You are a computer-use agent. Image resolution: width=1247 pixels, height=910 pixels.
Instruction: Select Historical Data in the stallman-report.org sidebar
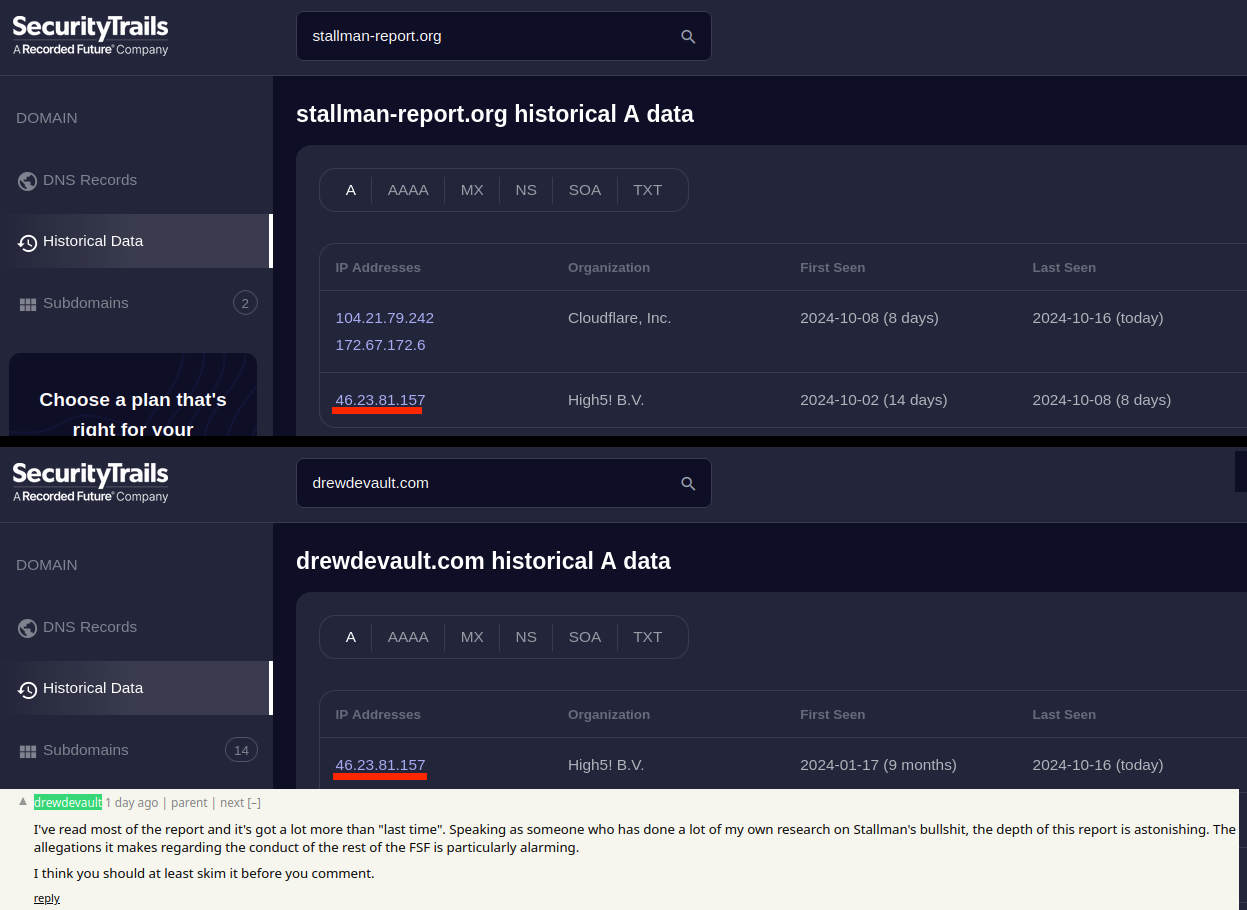[136, 241]
